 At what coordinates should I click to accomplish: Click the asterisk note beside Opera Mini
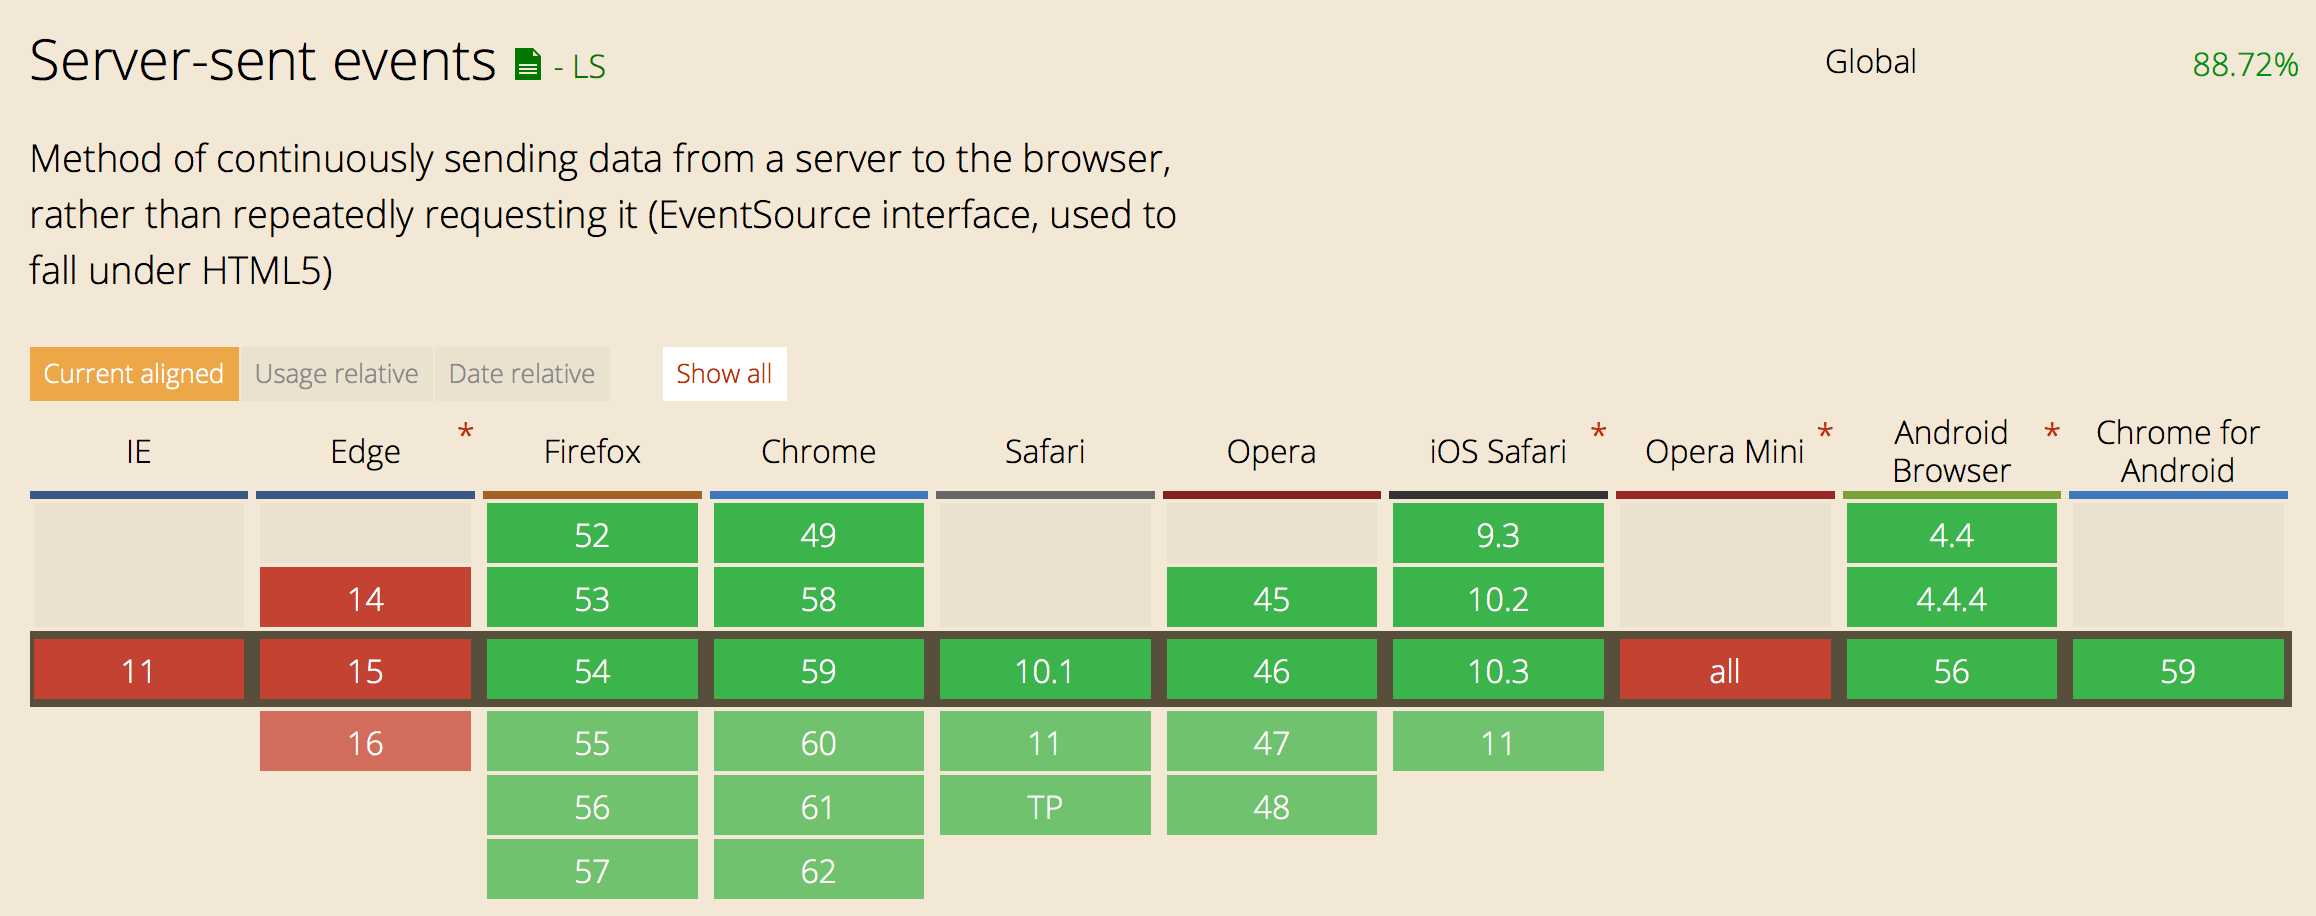pos(1825,433)
